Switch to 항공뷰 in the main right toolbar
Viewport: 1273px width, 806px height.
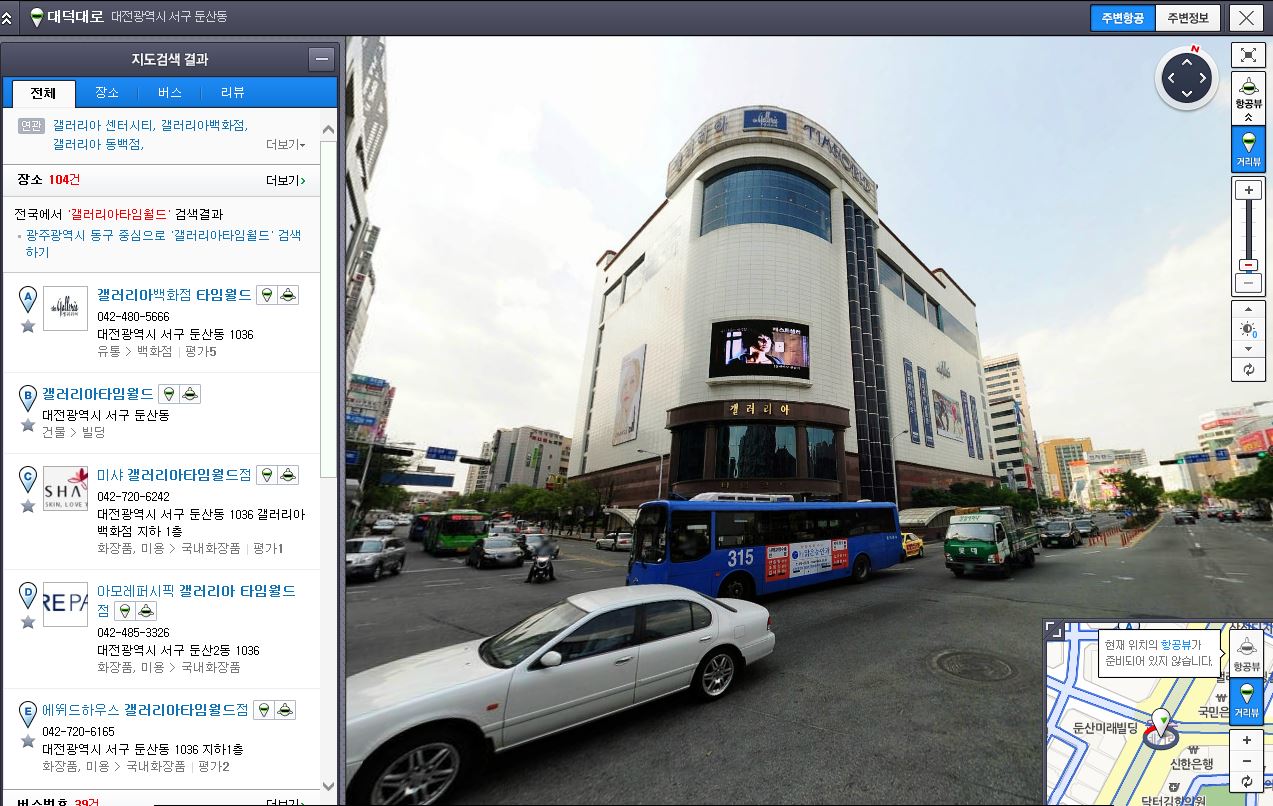[1247, 97]
